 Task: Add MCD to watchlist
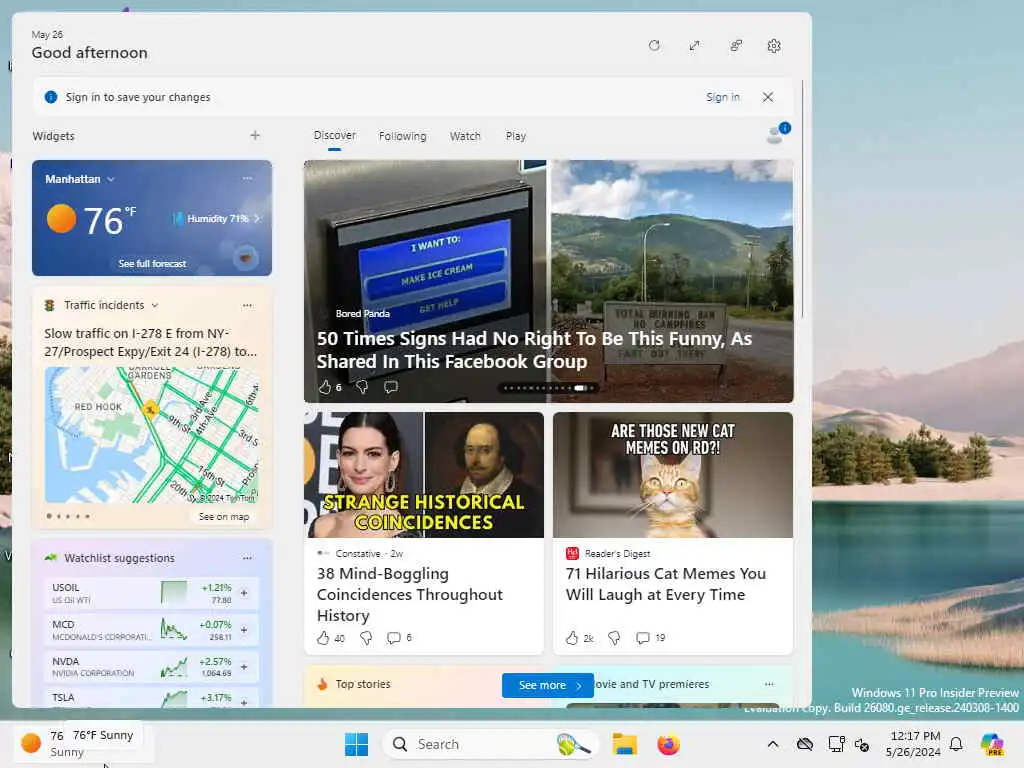click(x=244, y=630)
